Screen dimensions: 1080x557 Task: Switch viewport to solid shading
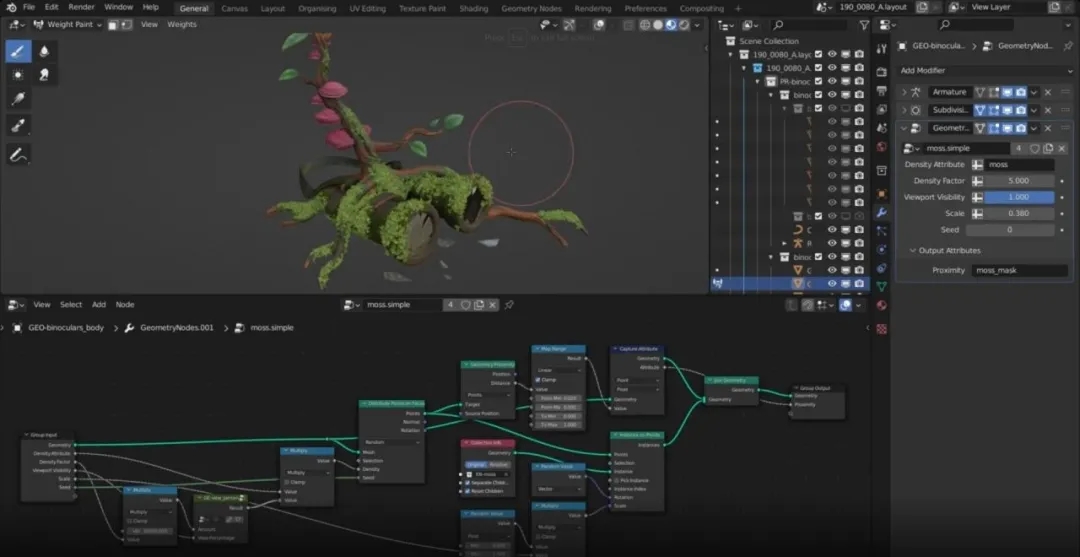click(658, 25)
